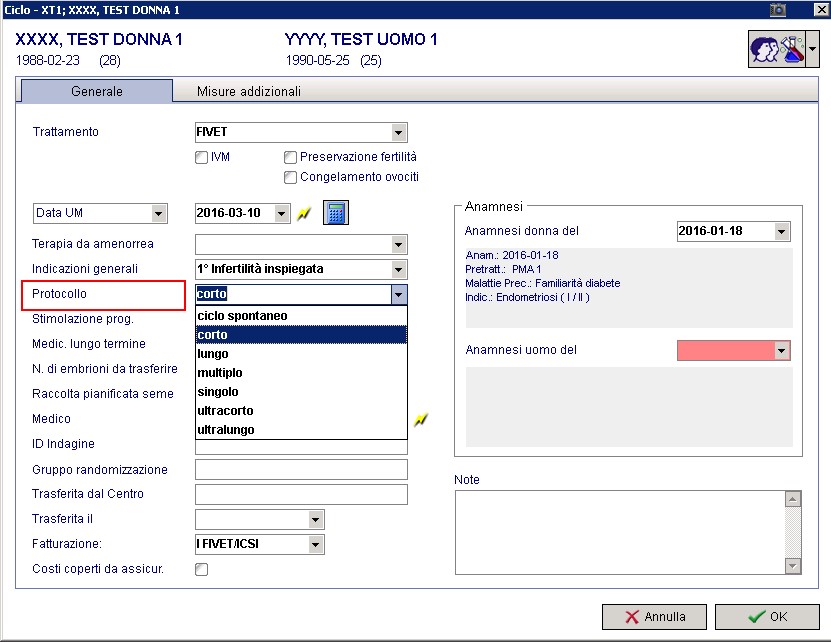Click the yellow lightning icon next to 2016-03-10
831x642 pixels.
(x=304, y=214)
